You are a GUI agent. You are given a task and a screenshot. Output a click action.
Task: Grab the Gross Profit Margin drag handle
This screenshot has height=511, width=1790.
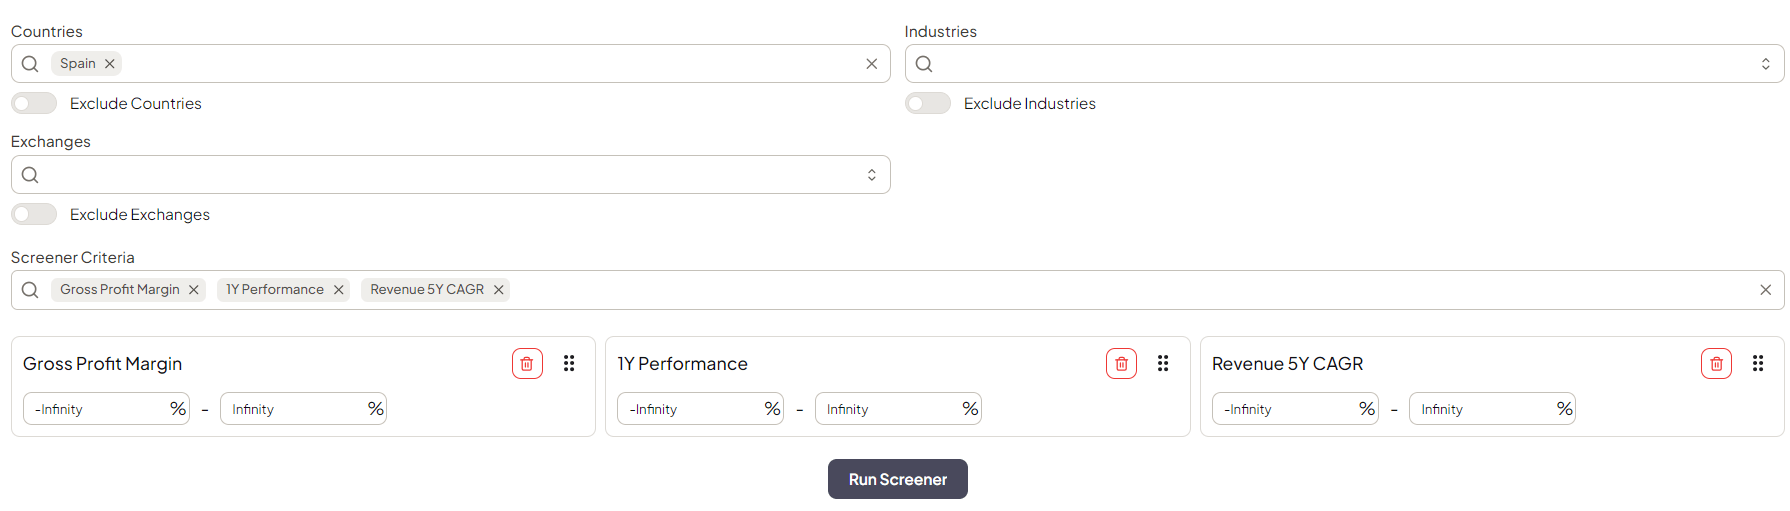569,364
